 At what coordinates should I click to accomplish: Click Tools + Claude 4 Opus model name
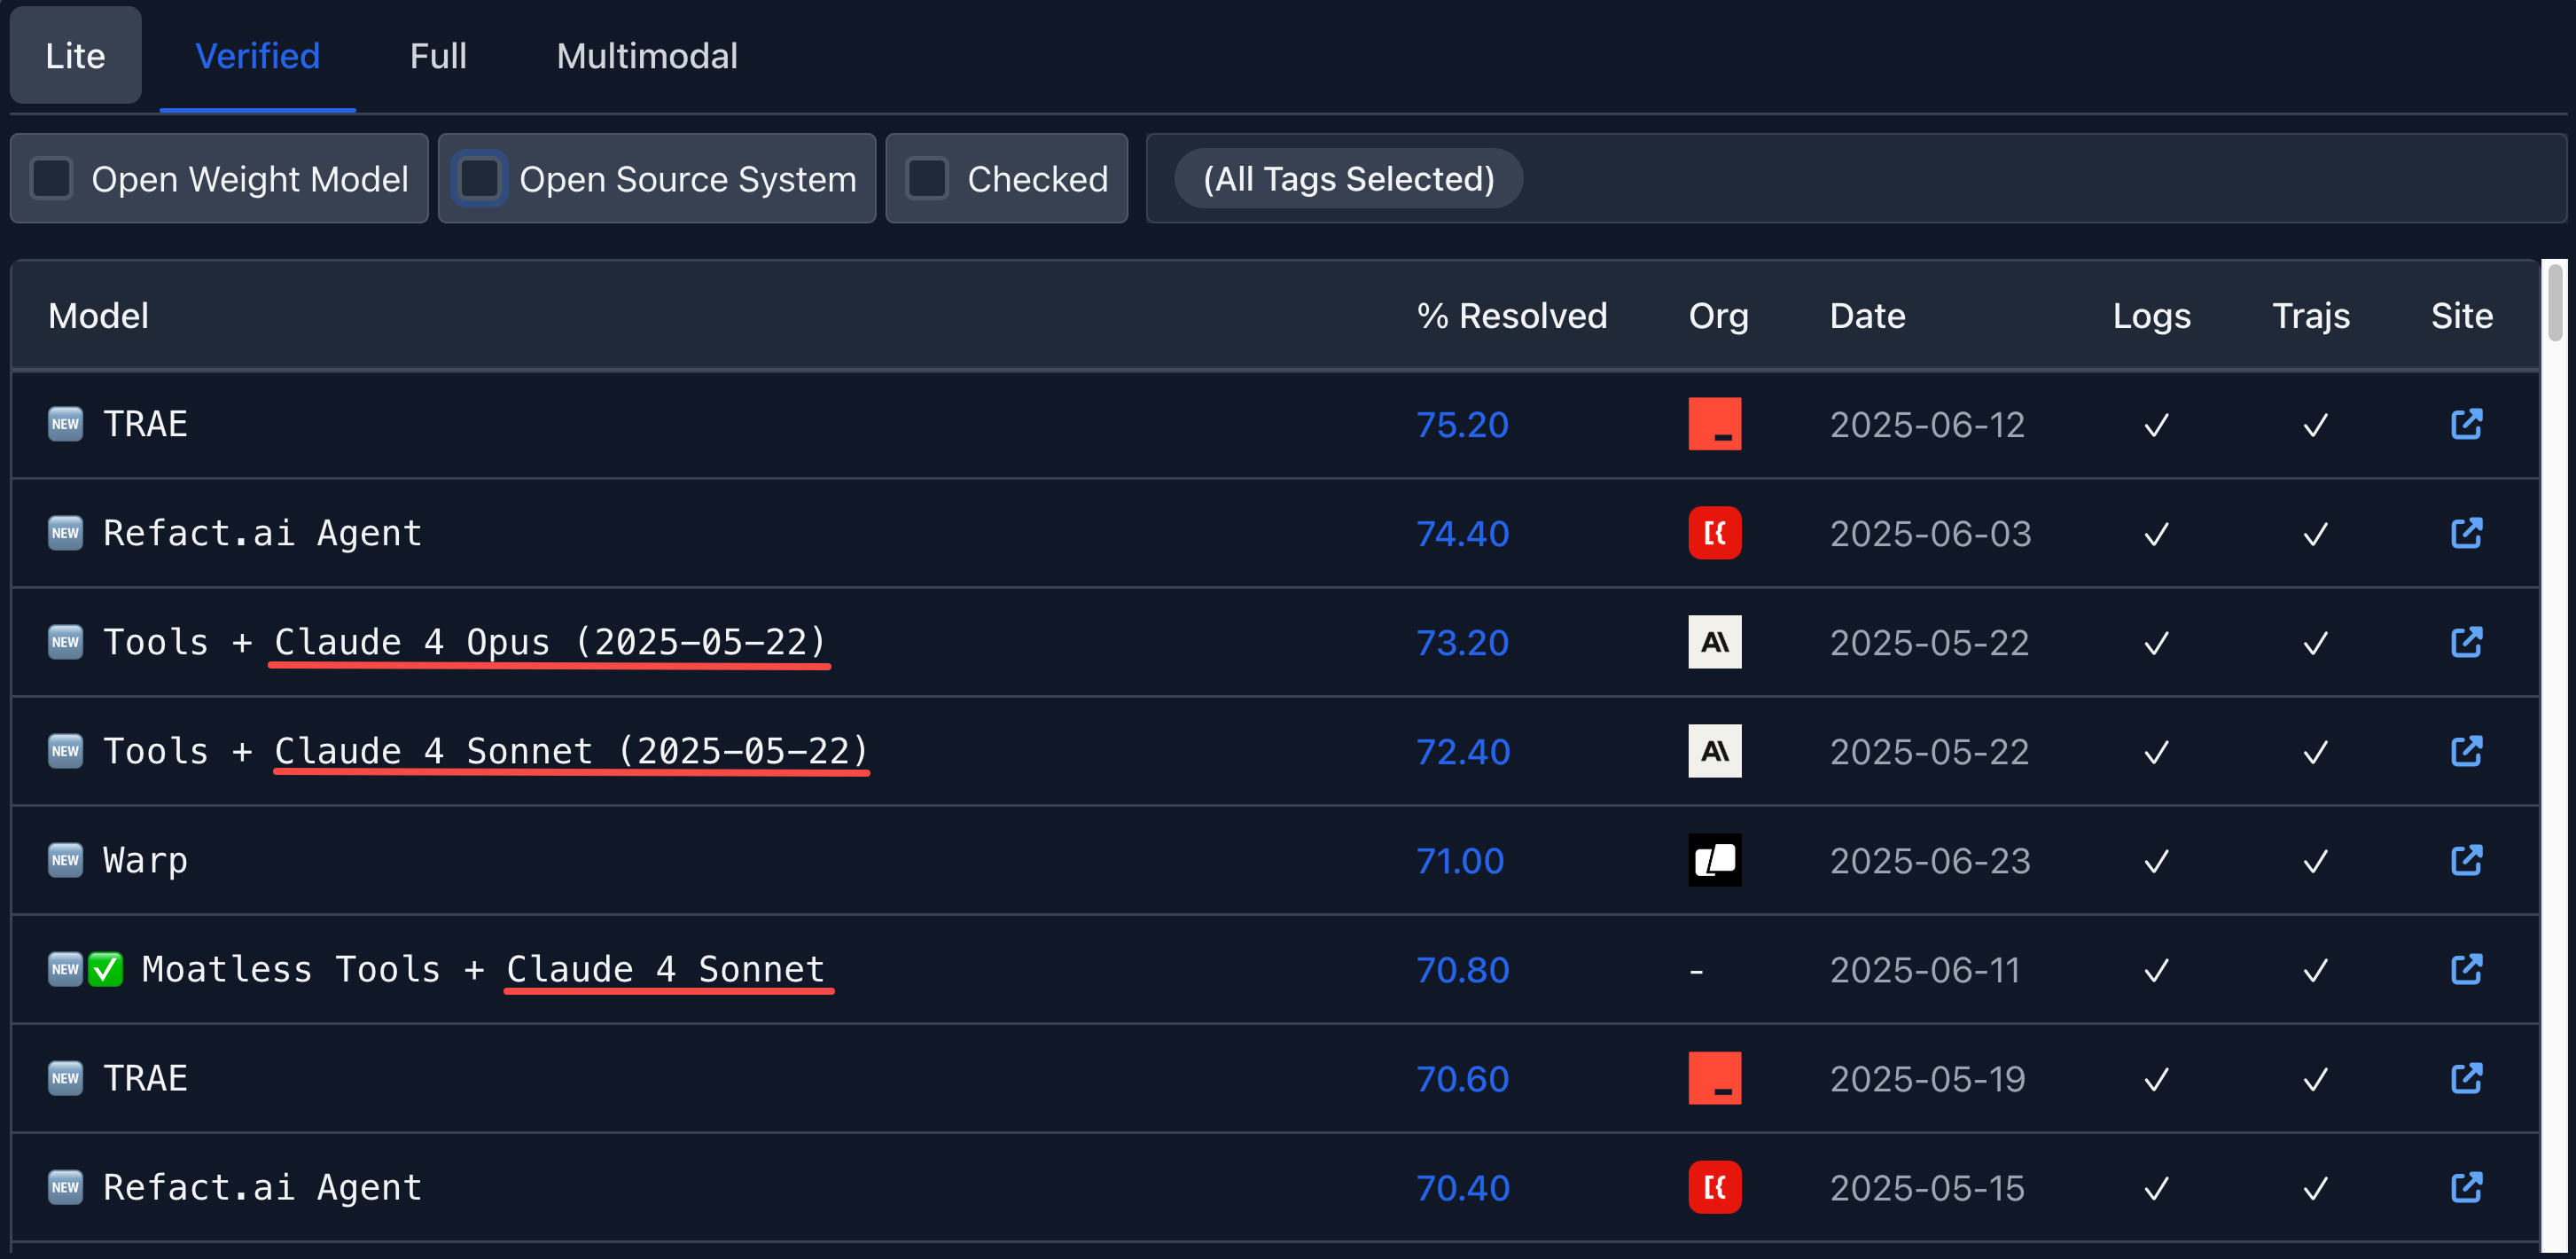tap(465, 642)
